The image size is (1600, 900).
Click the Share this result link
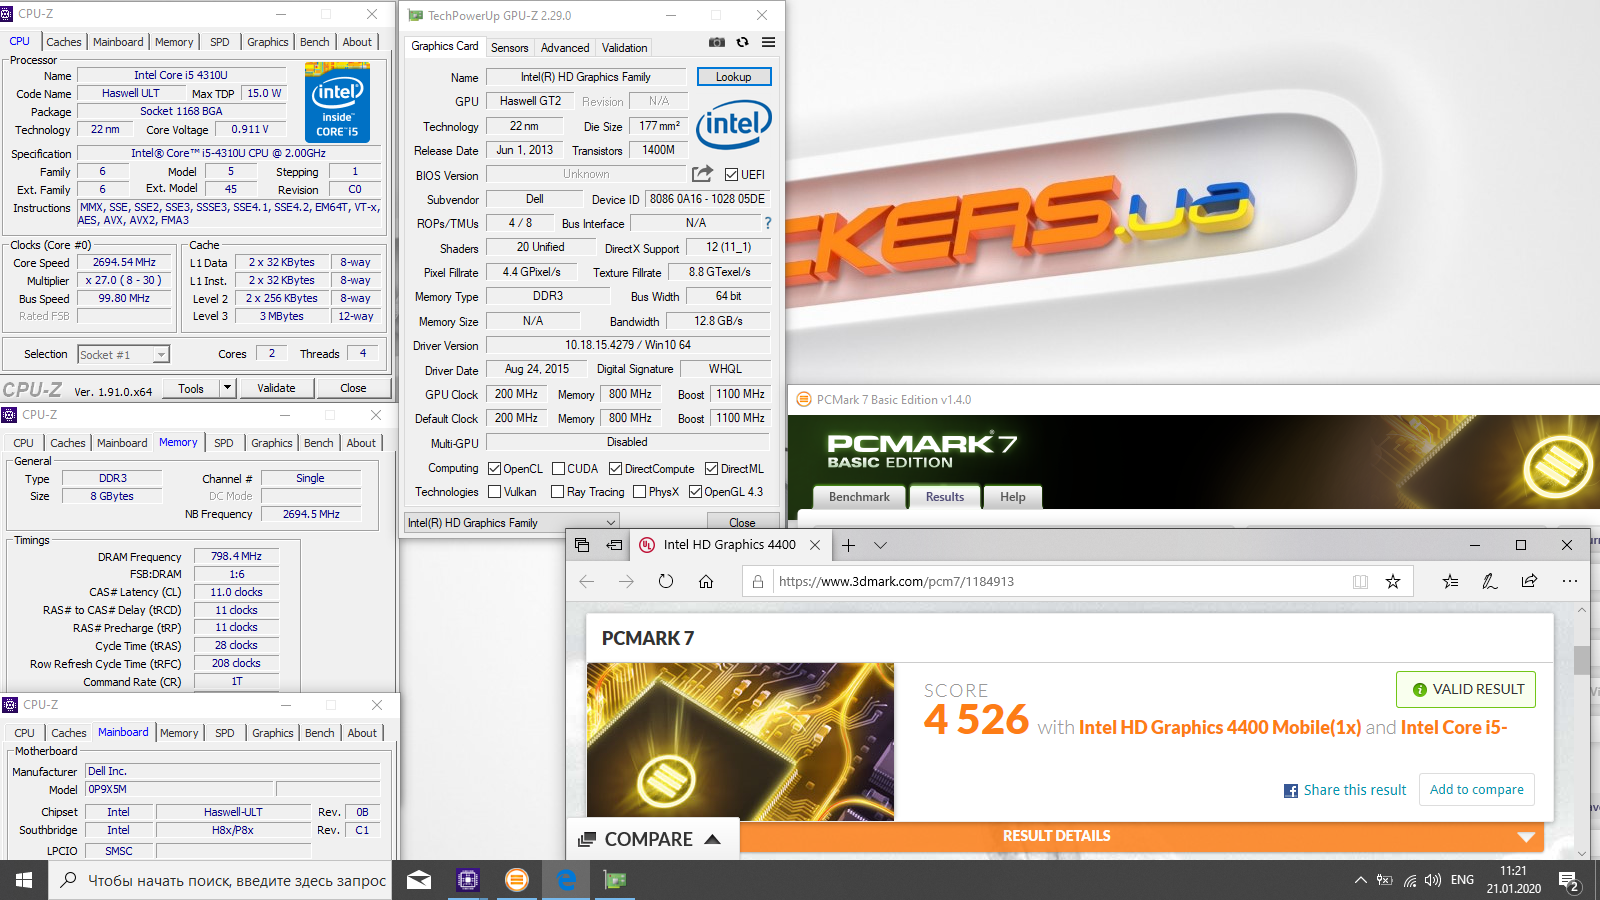1345,790
